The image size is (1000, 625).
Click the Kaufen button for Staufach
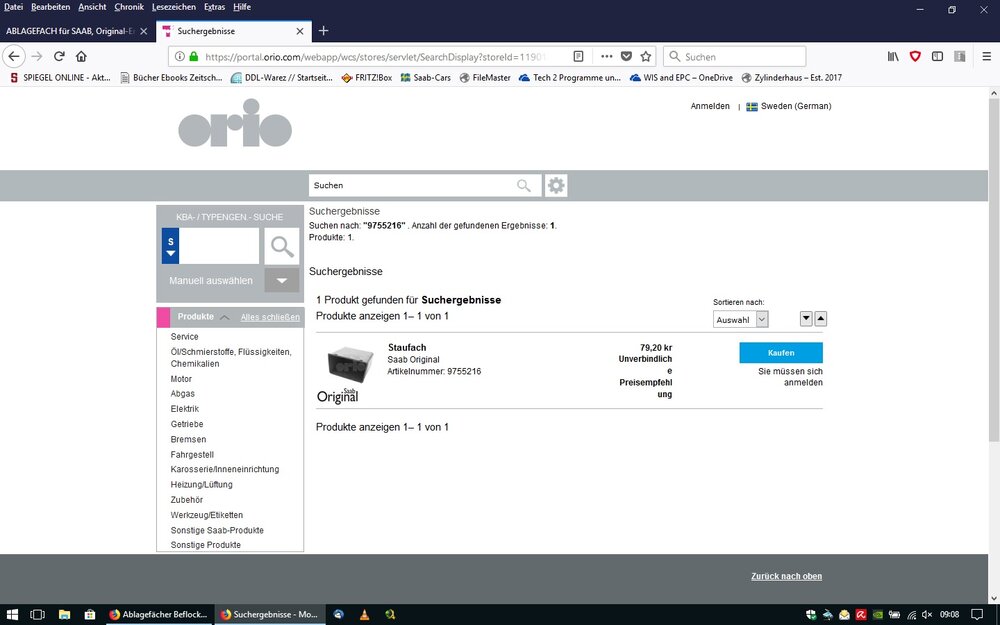point(781,353)
